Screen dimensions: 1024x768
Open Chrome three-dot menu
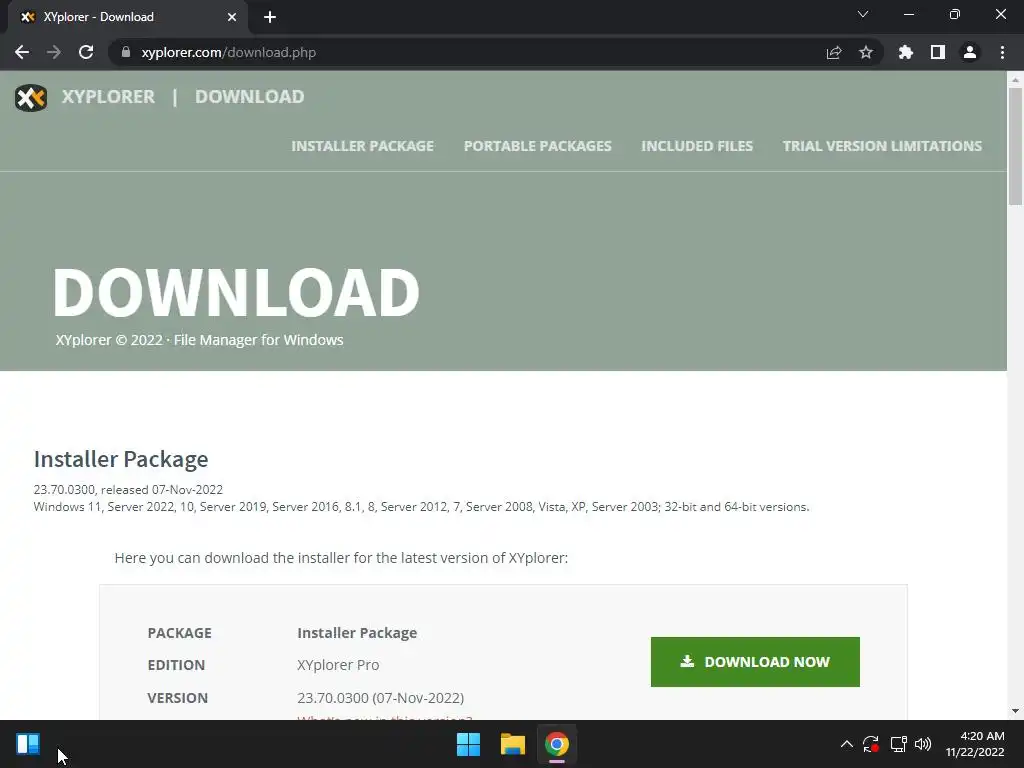point(1002,52)
